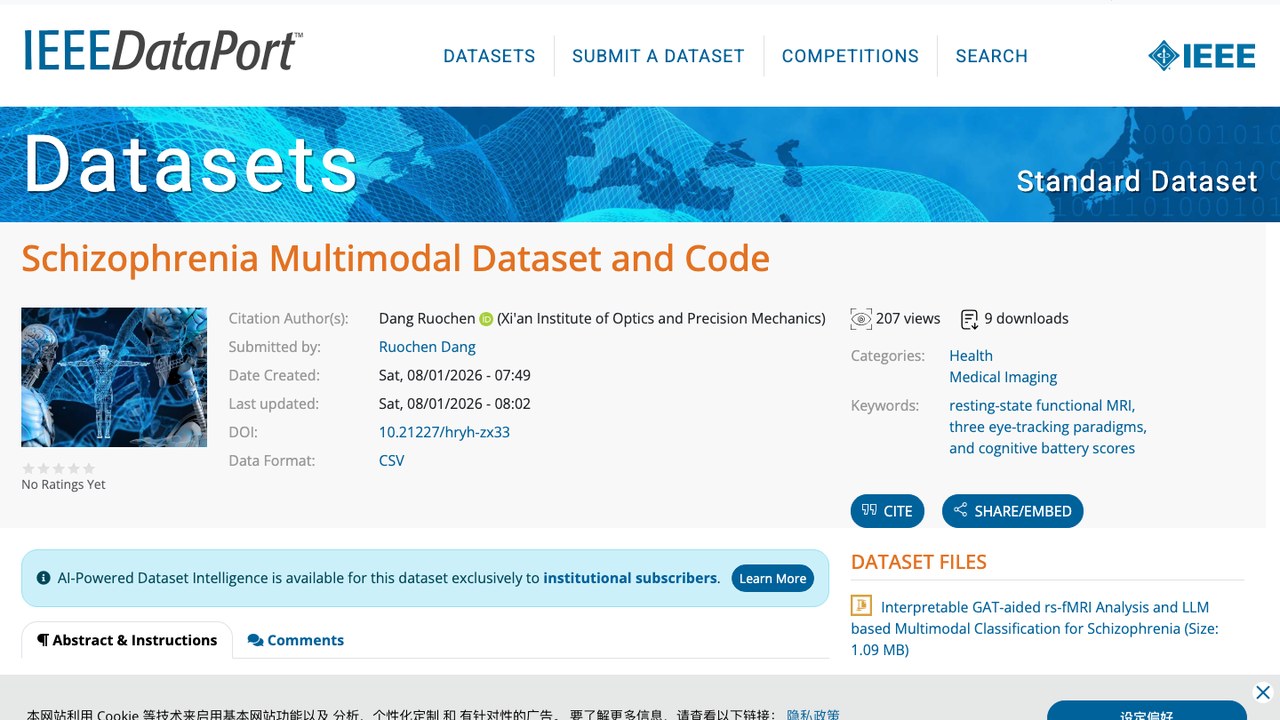Click the IEEE logo in the header
The image size is (1280, 720).
(1202, 56)
